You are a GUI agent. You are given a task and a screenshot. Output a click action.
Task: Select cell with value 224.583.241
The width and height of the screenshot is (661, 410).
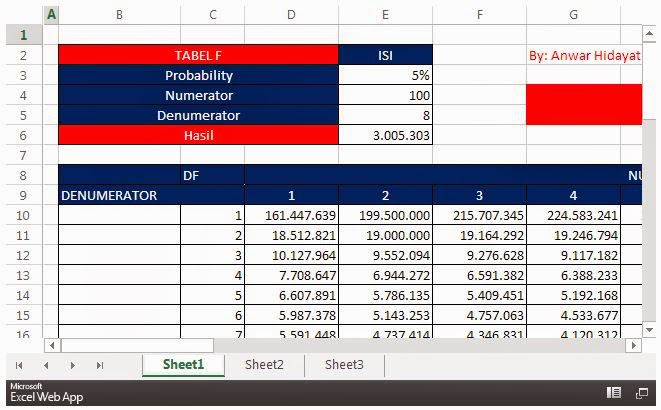pyautogui.click(x=573, y=215)
